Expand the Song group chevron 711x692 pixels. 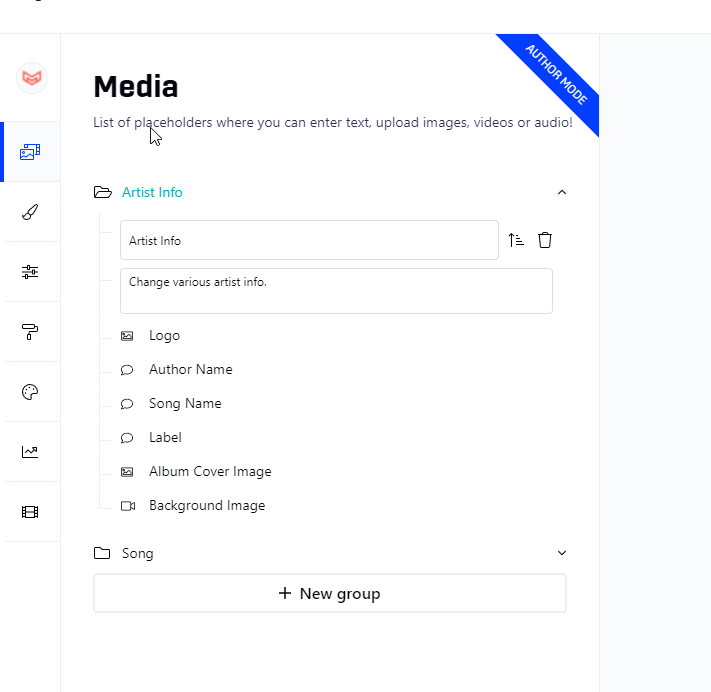point(562,553)
